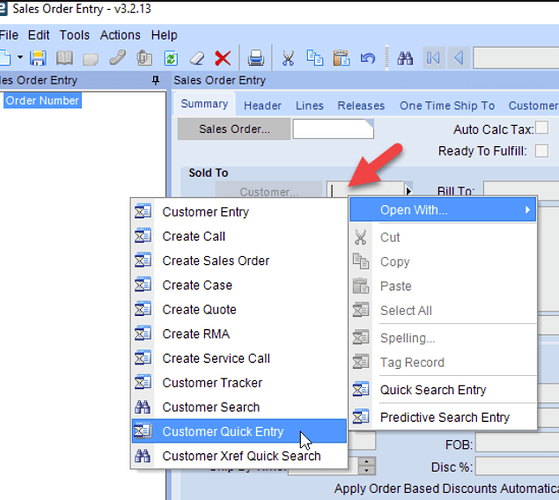Click the Undo arrow toolbar icon
Screen dimensions: 559x500
(x=368, y=58)
